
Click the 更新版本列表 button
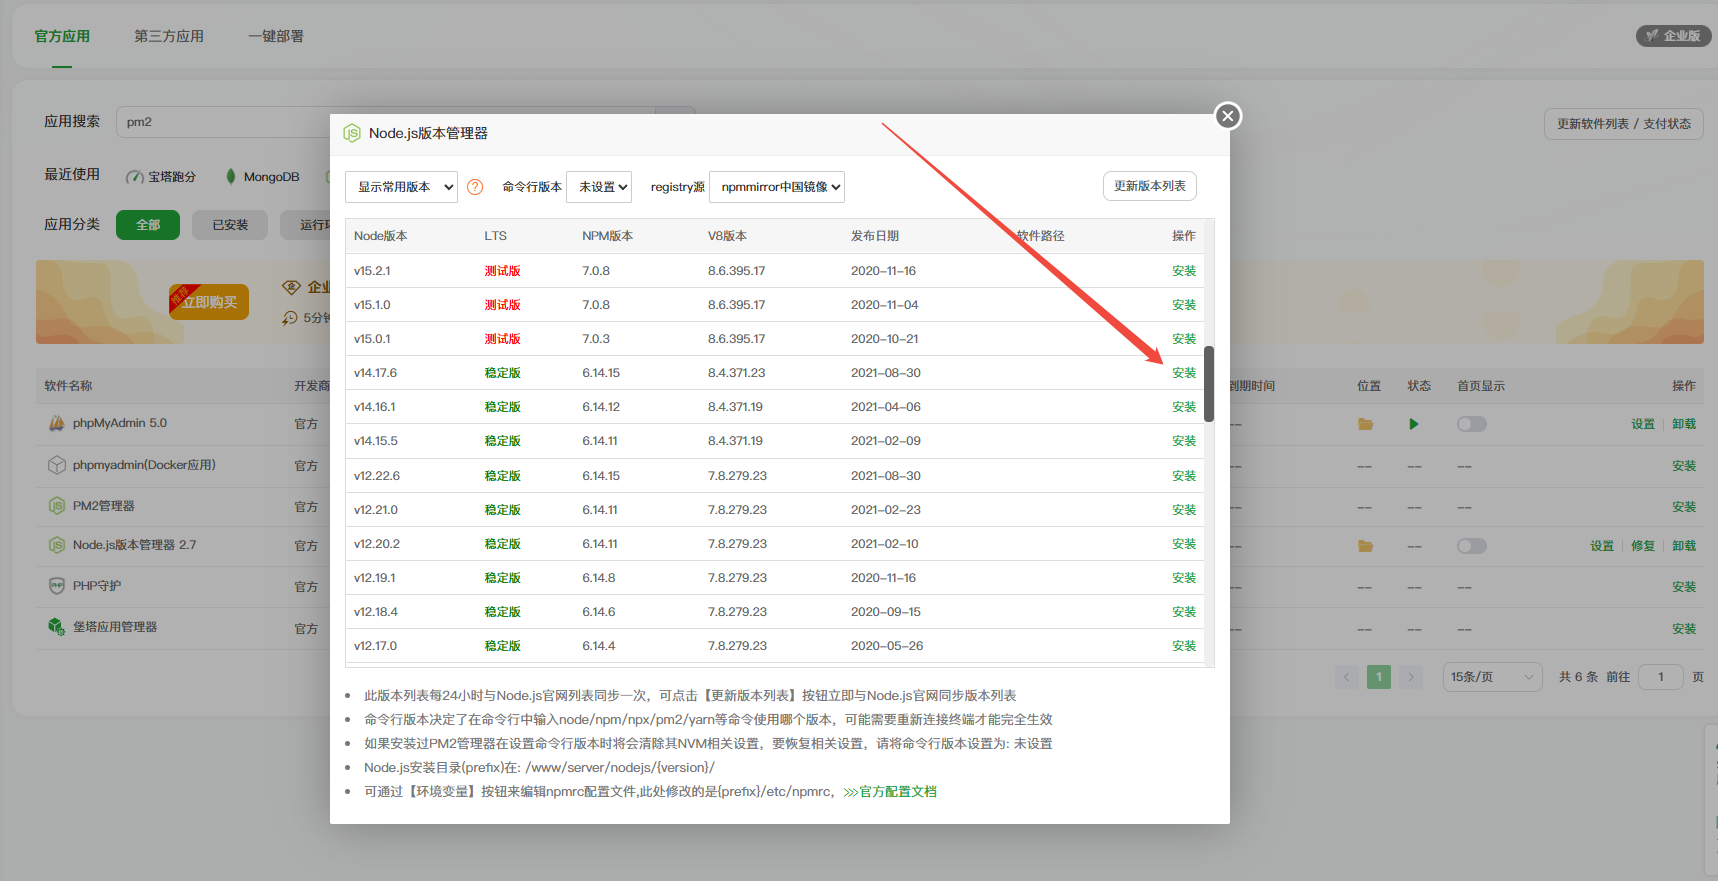click(x=1149, y=186)
